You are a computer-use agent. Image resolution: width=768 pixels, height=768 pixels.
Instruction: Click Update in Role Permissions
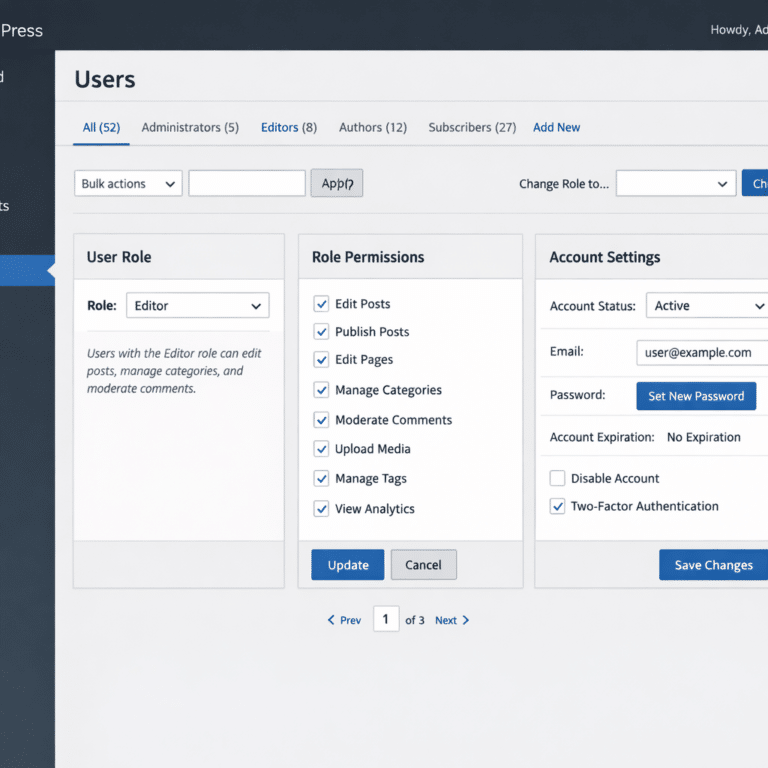348,565
